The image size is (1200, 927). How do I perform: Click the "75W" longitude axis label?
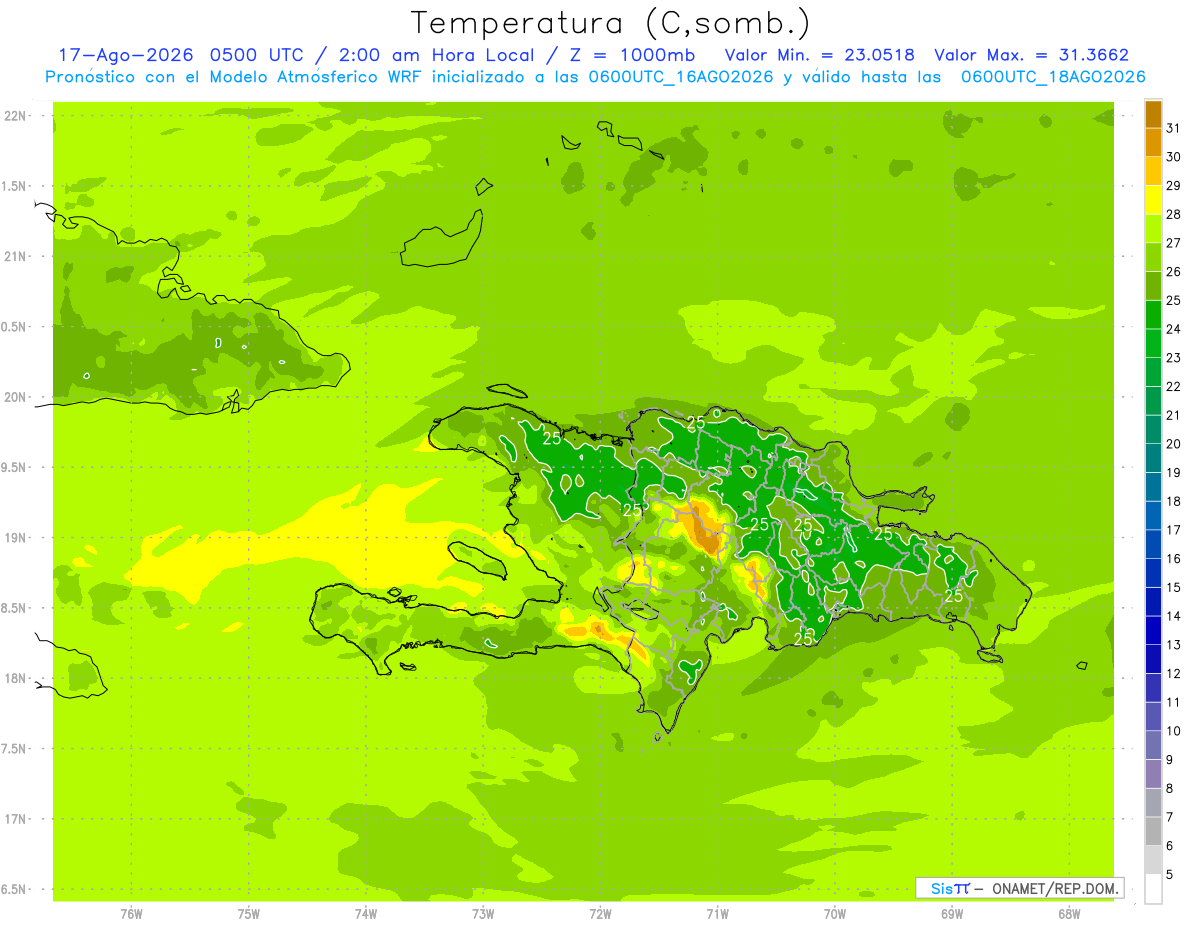pyautogui.click(x=249, y=914)
